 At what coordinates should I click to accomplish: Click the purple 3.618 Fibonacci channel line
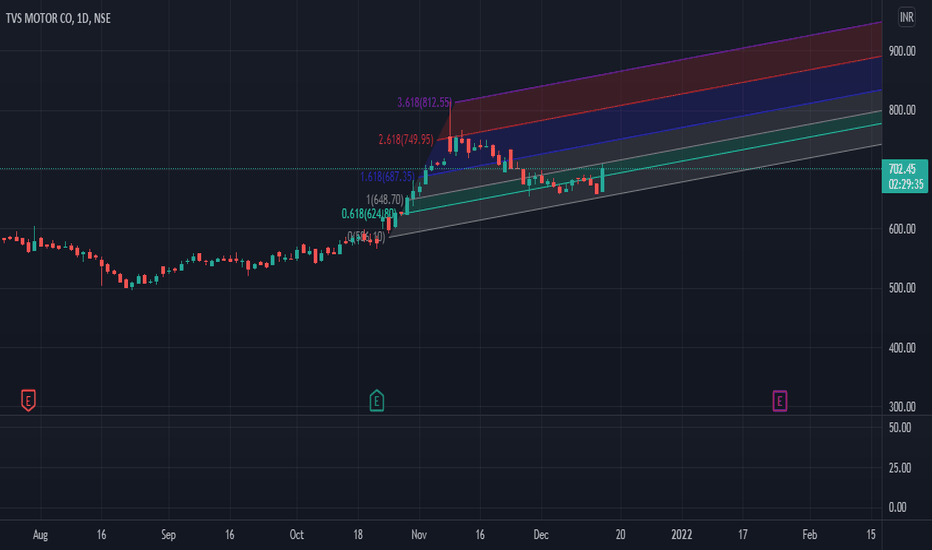pos(668,62)
